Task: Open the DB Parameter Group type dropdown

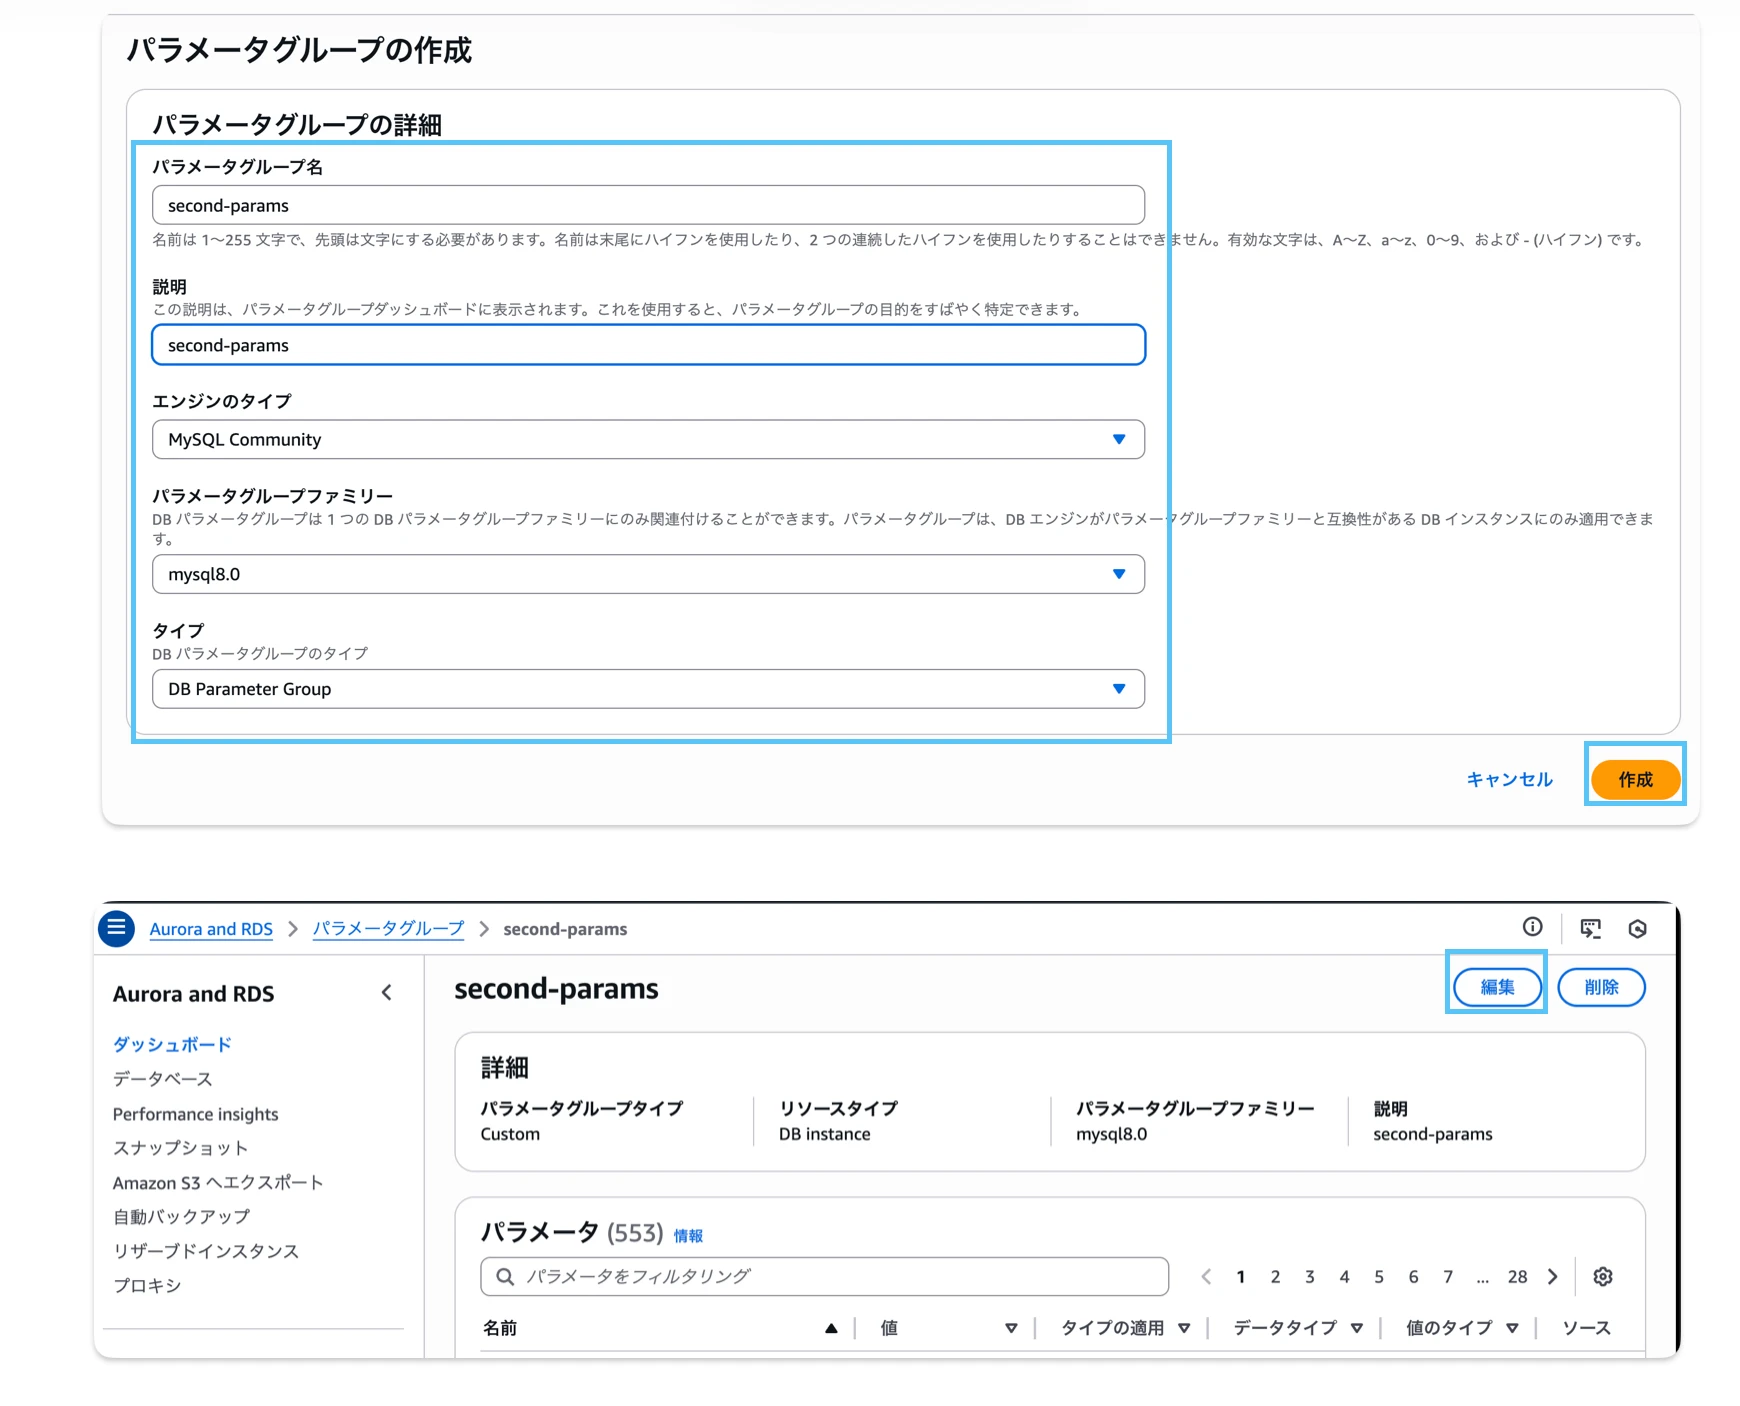Action: tap(1118, 689)
